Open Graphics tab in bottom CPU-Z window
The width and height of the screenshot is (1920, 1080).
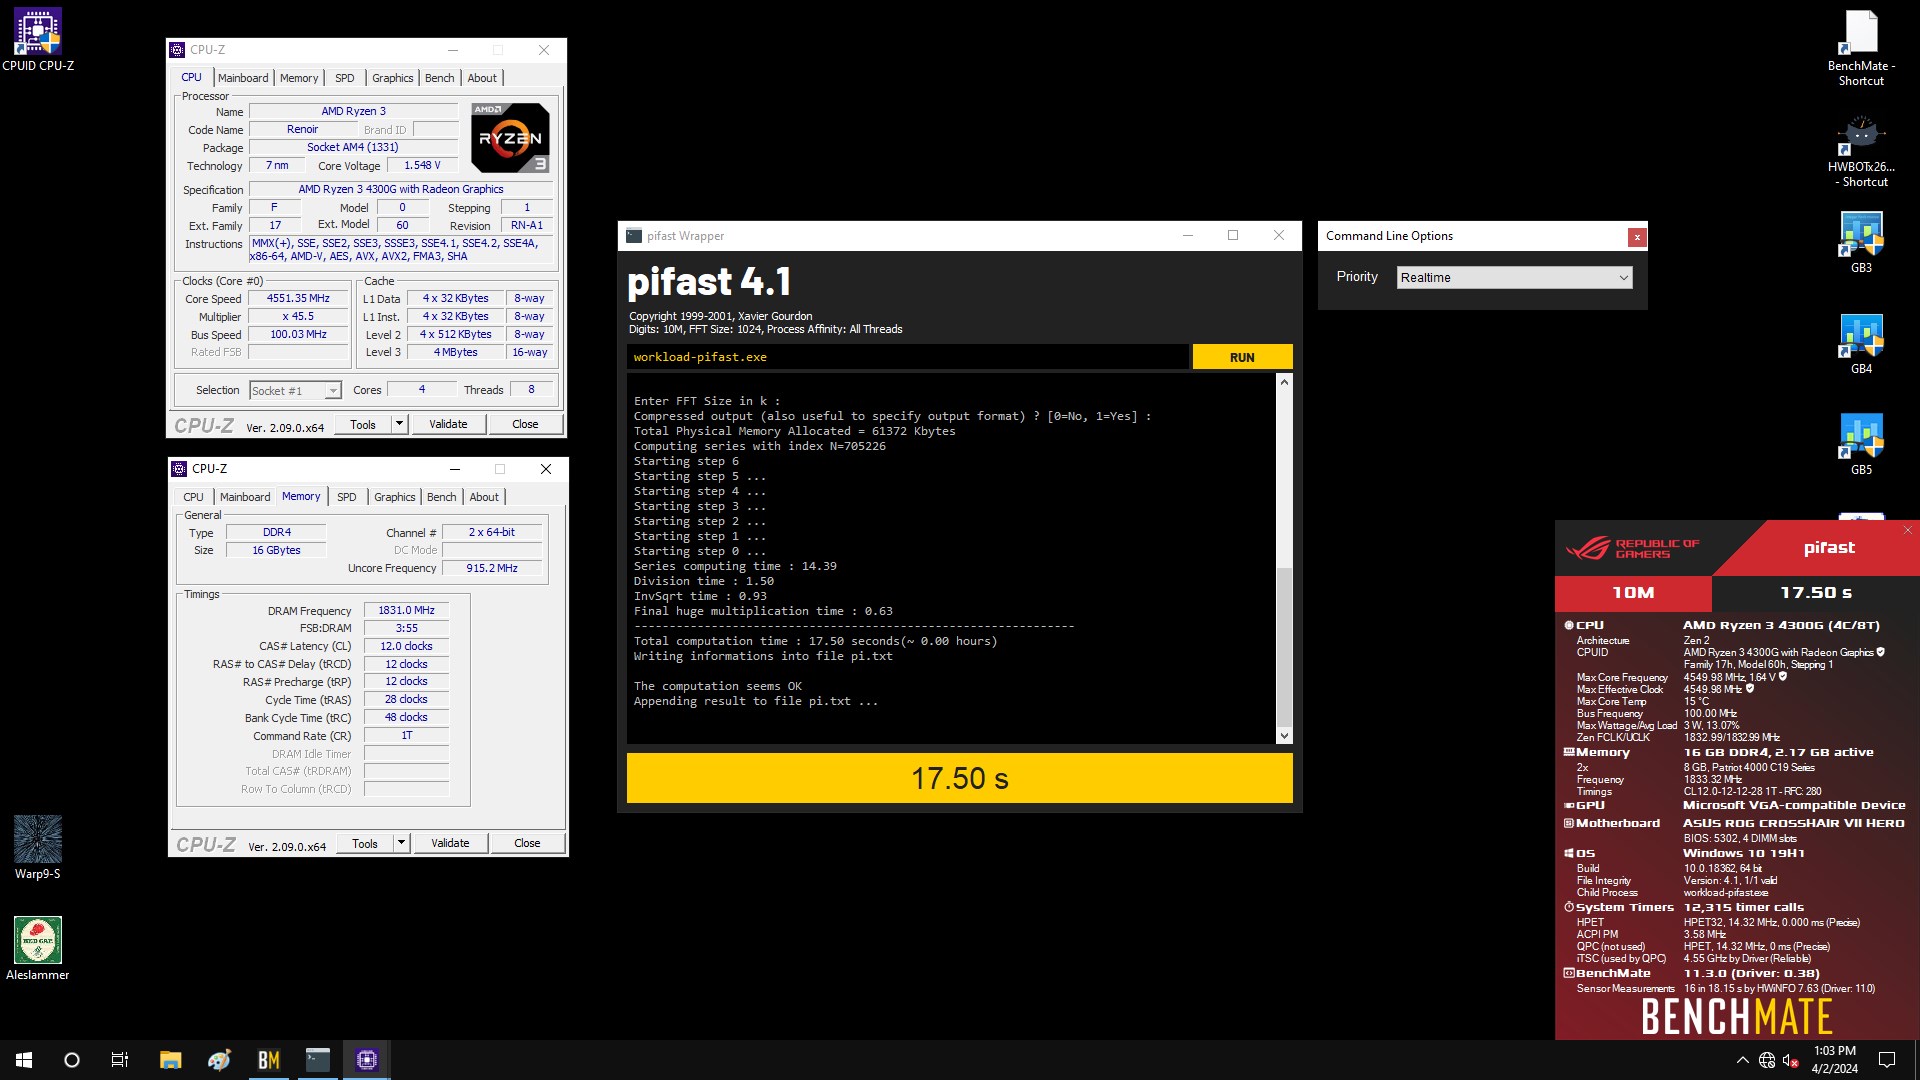pyautogui.click(x=395, y=497)
